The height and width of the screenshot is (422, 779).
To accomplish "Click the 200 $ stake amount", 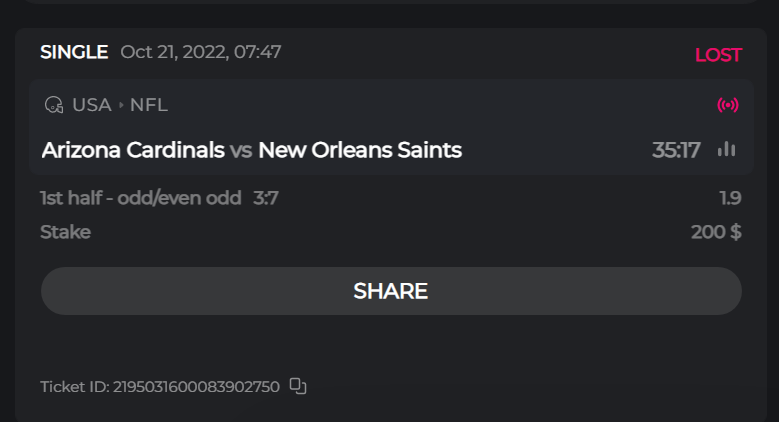I will point(716,232).
